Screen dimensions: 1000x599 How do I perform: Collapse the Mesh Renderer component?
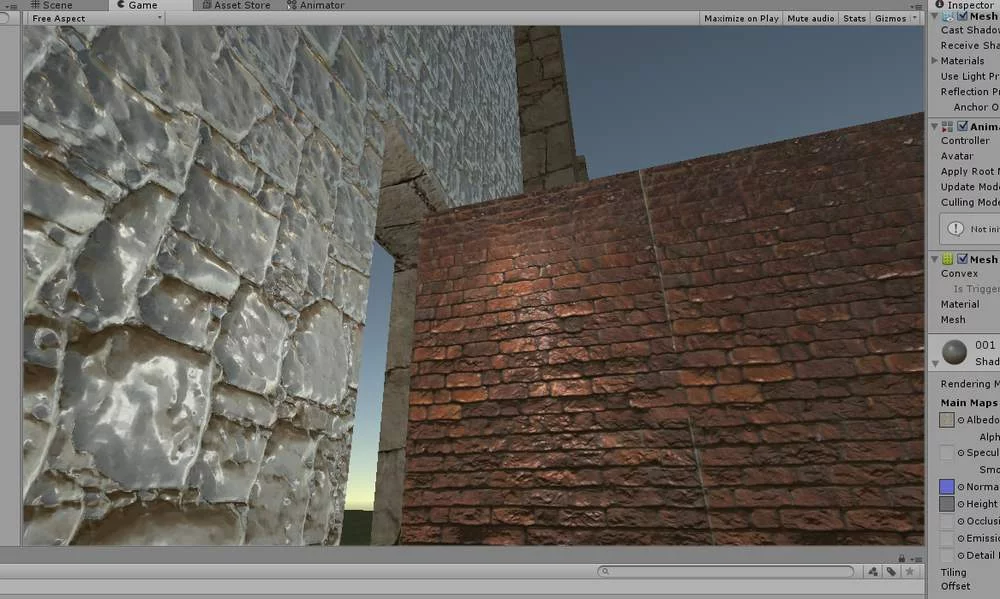click(934, 15)
